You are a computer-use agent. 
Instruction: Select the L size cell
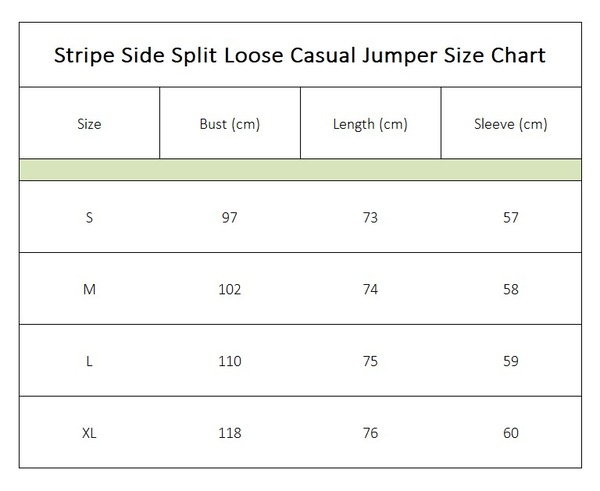89,361
